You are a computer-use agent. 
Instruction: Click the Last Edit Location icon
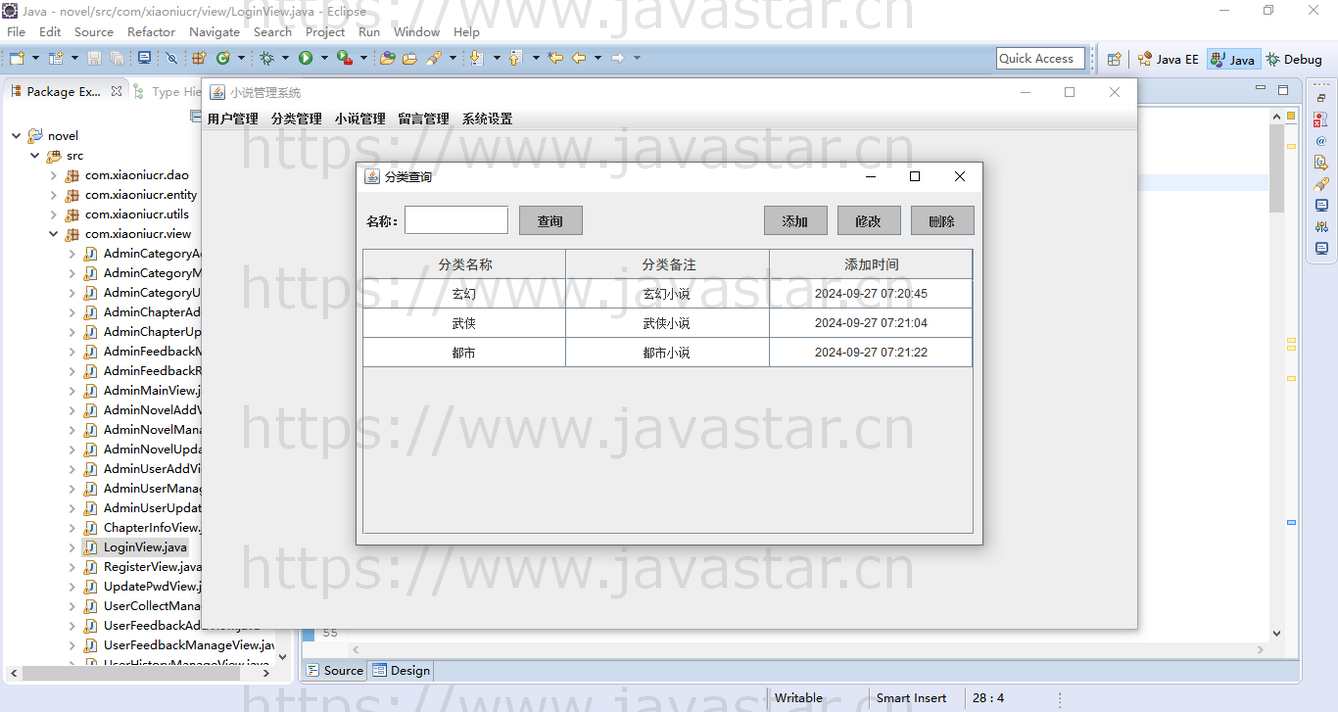pos(556,58)
